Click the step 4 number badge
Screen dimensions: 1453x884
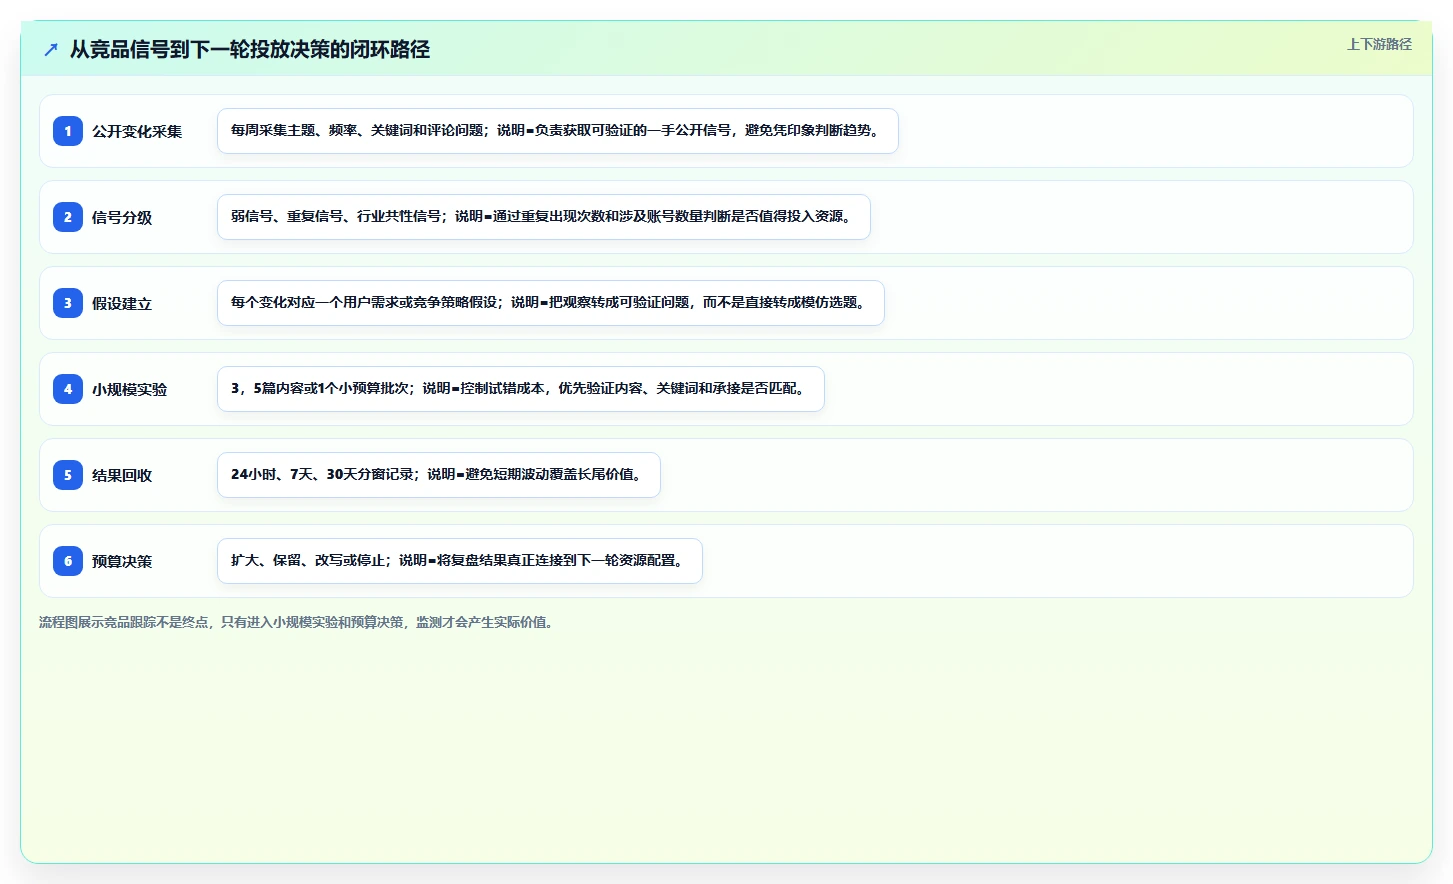click(68, 389)
